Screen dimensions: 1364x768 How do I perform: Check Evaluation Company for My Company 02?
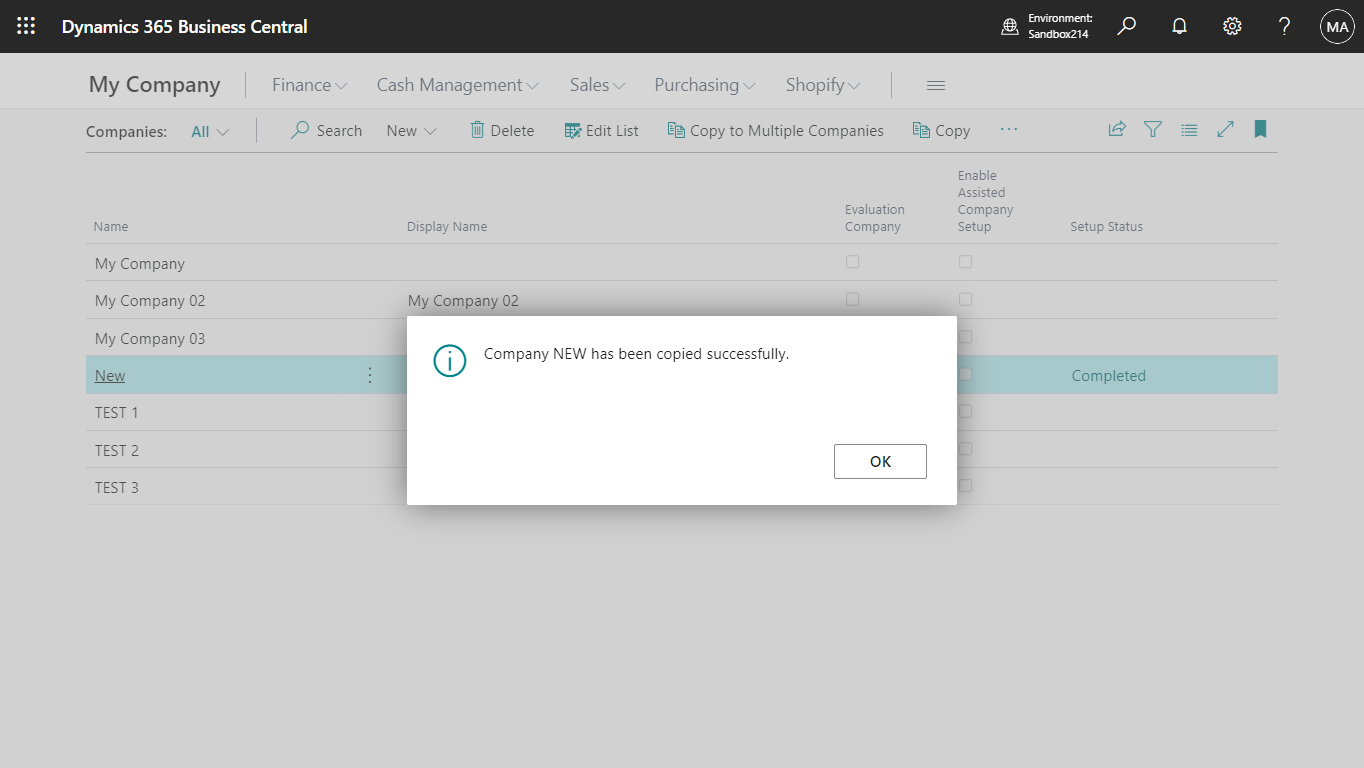(x=852, y=299)
